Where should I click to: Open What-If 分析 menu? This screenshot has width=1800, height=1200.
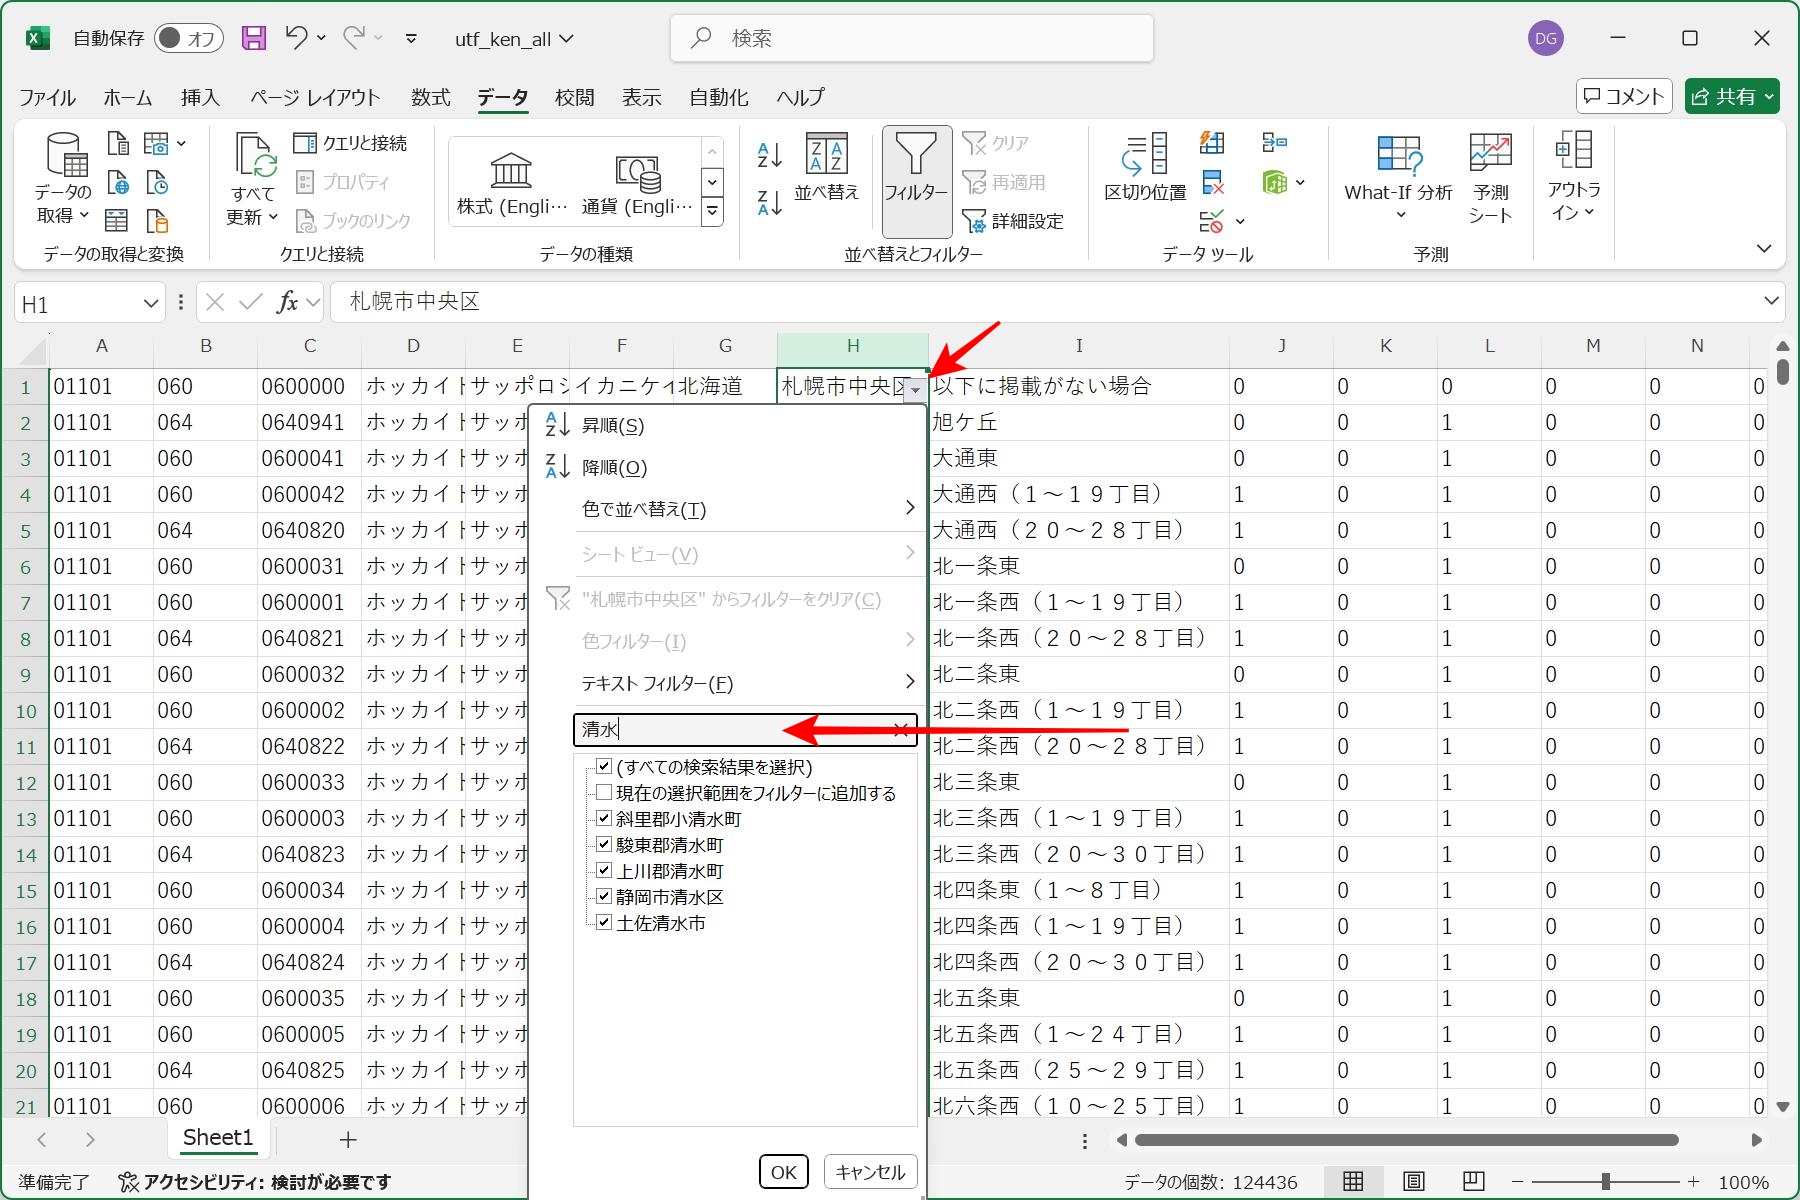(1398, 178)
